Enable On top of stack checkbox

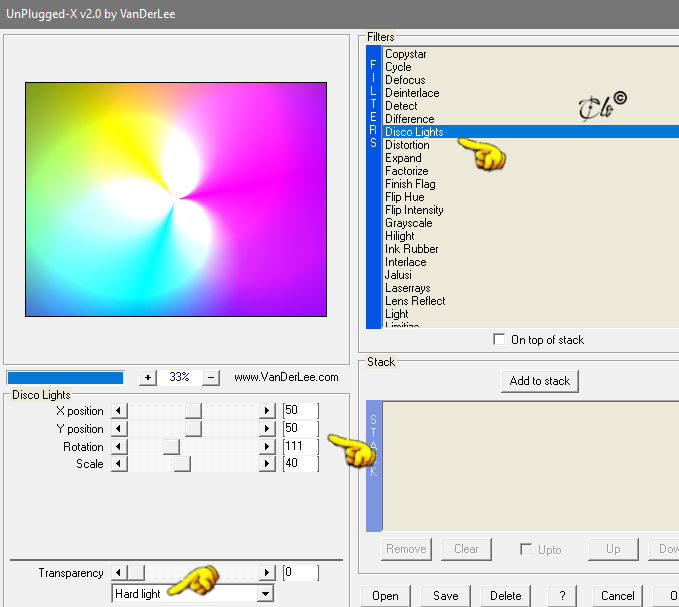click(499, 339)
